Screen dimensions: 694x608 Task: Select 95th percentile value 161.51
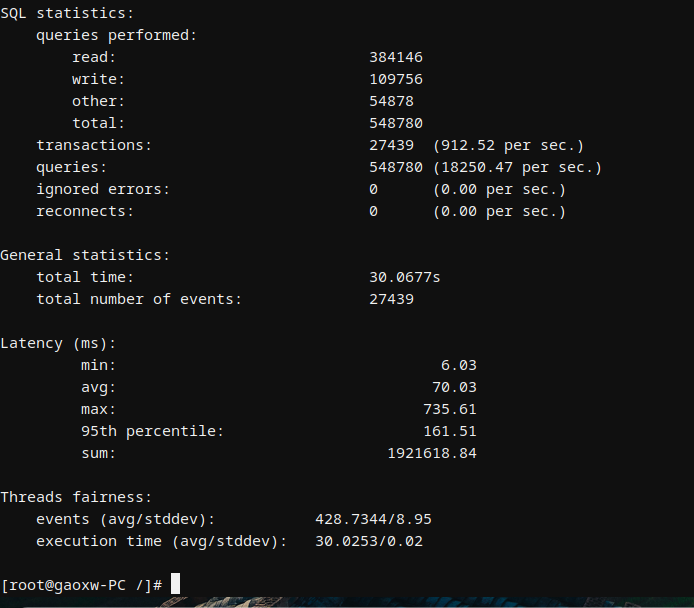[x=450, y=431]
